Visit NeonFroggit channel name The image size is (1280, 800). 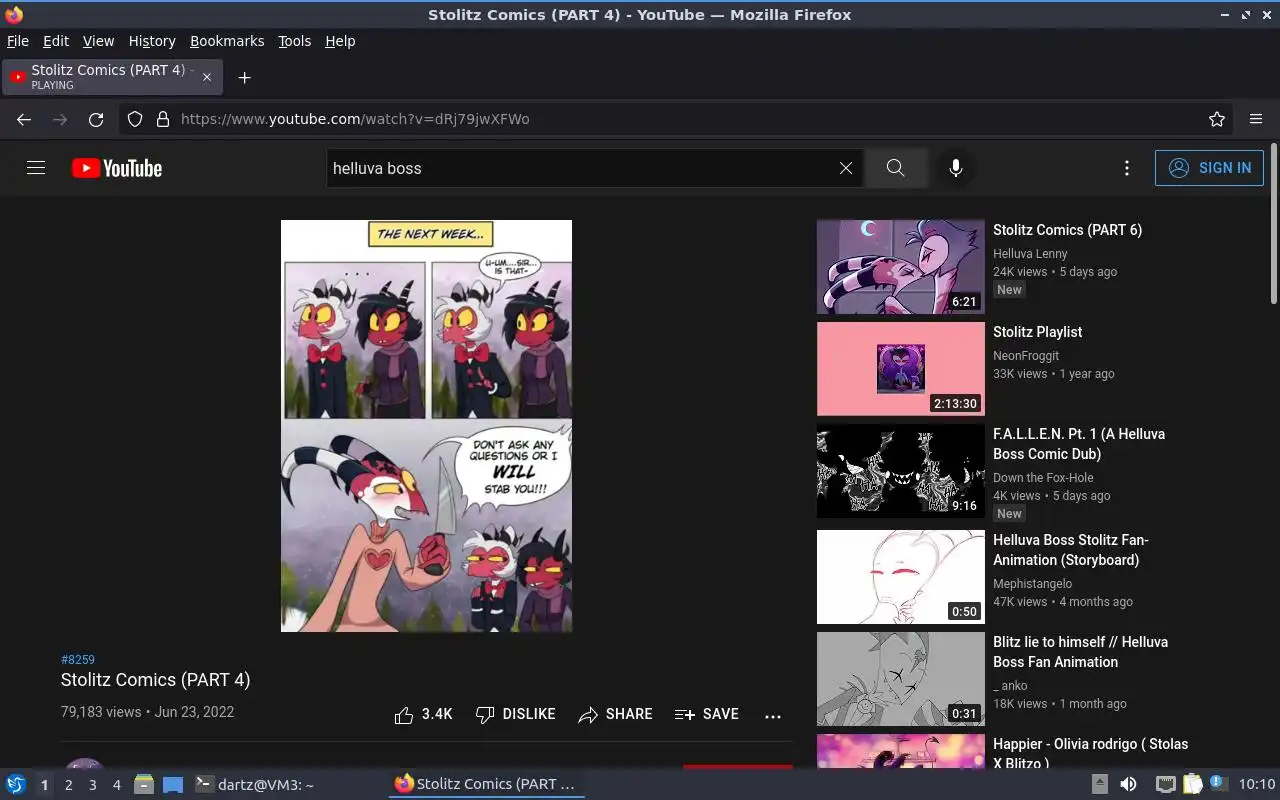1026,356
